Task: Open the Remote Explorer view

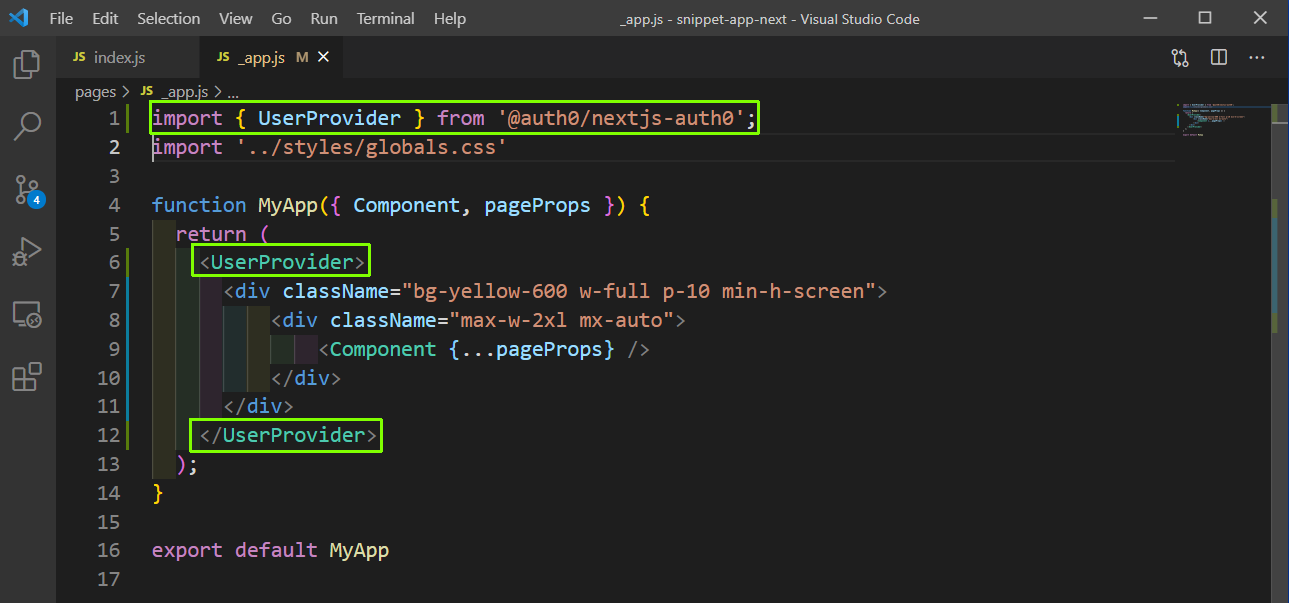Action: (x=27, y=315)
